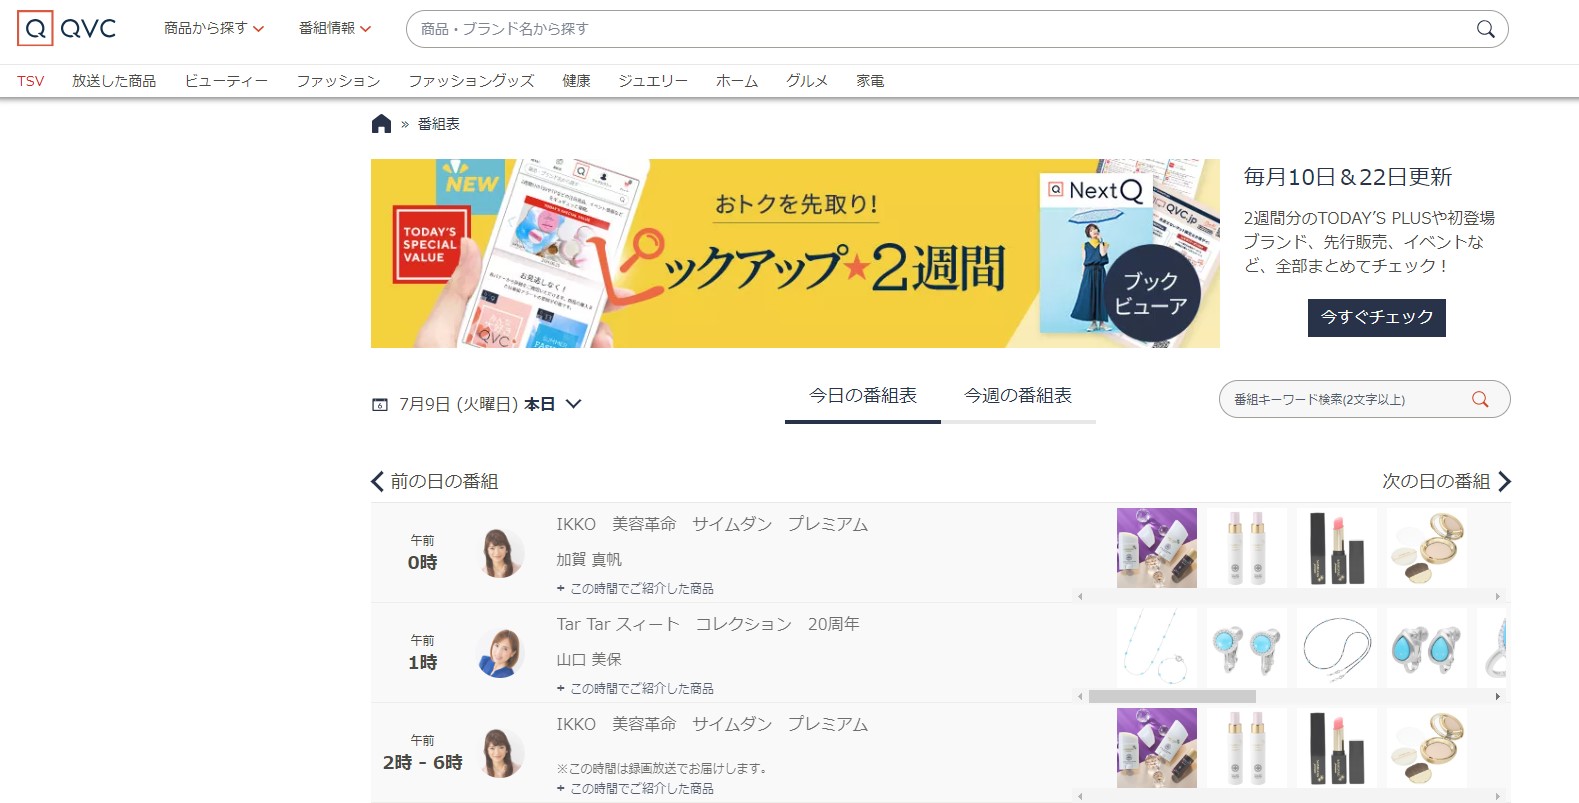
Task: Open 健康 category
Action: 576,81
